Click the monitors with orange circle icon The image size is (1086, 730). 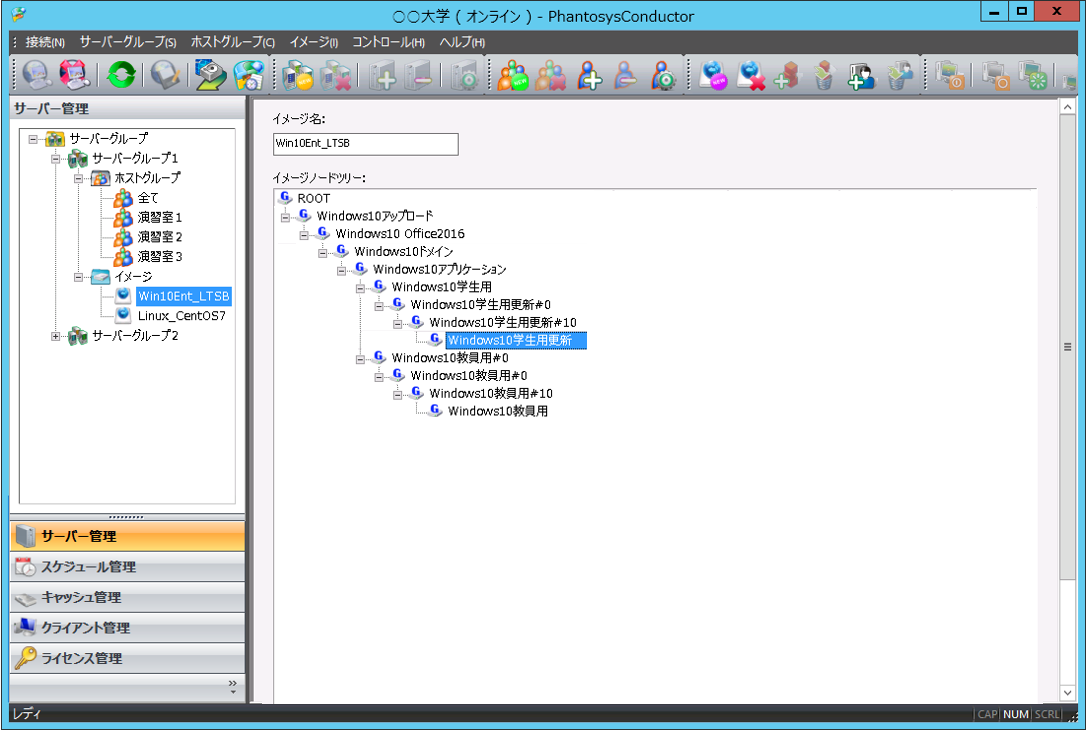996,75
